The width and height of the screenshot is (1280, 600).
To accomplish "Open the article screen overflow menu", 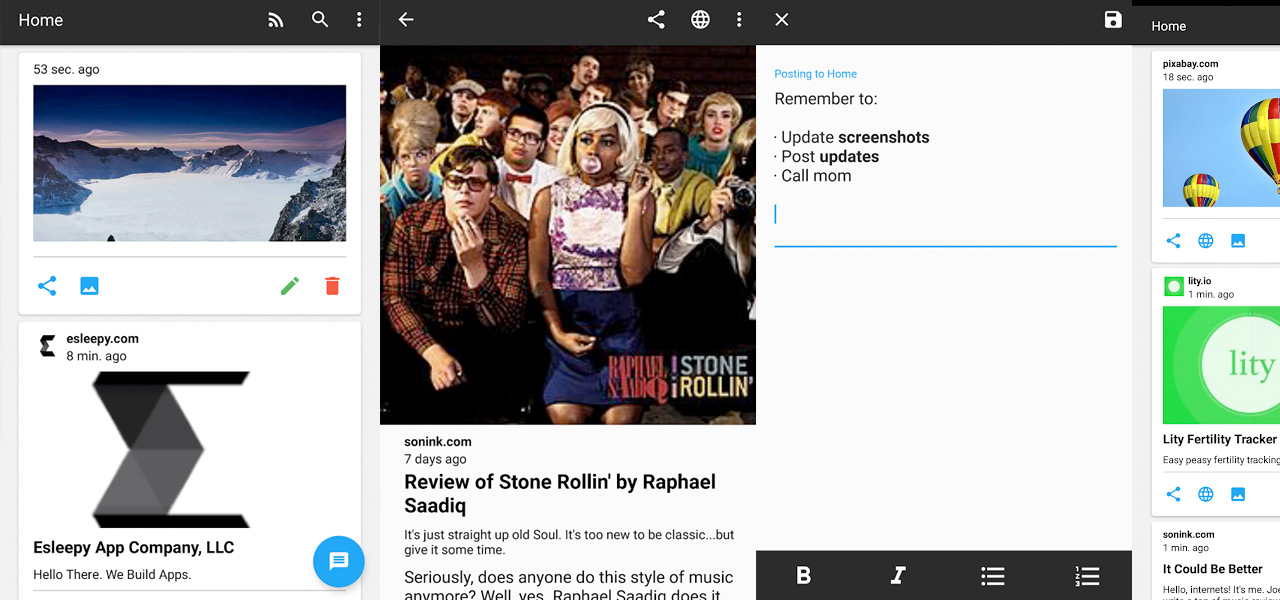I will pyautogui.click(x=739, y=20).
